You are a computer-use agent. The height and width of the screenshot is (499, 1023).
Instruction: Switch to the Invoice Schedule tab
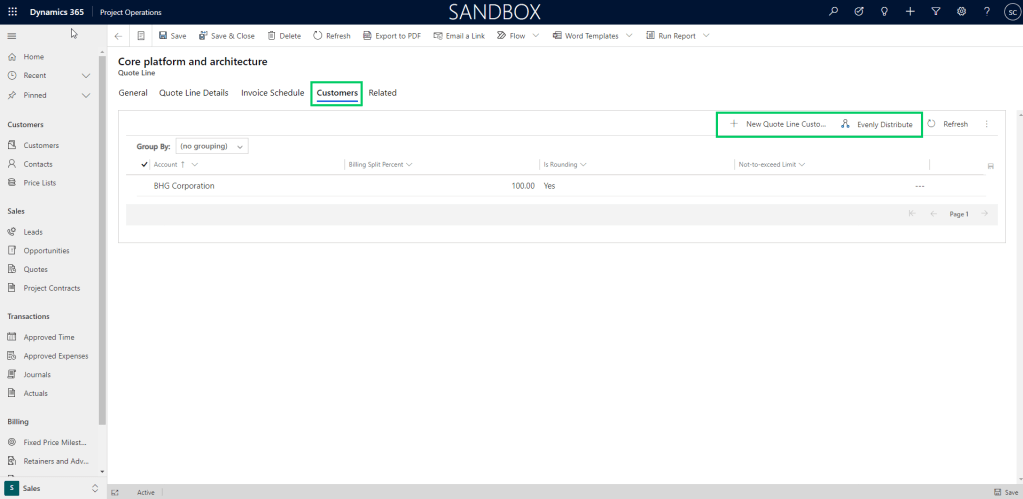272,93
